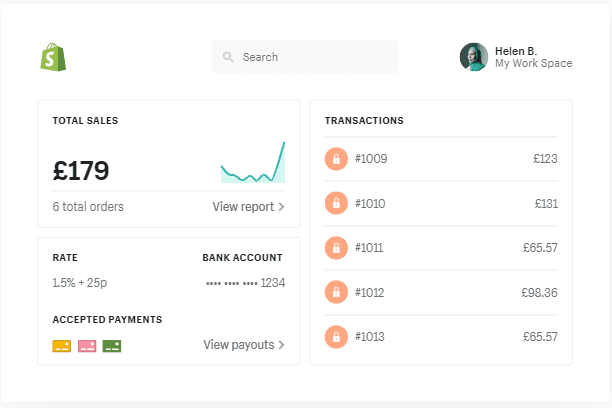The height and width of the screenshot is (408, 612).
Task: Click the 6 total orders text
Action: (x=88, y=207)
